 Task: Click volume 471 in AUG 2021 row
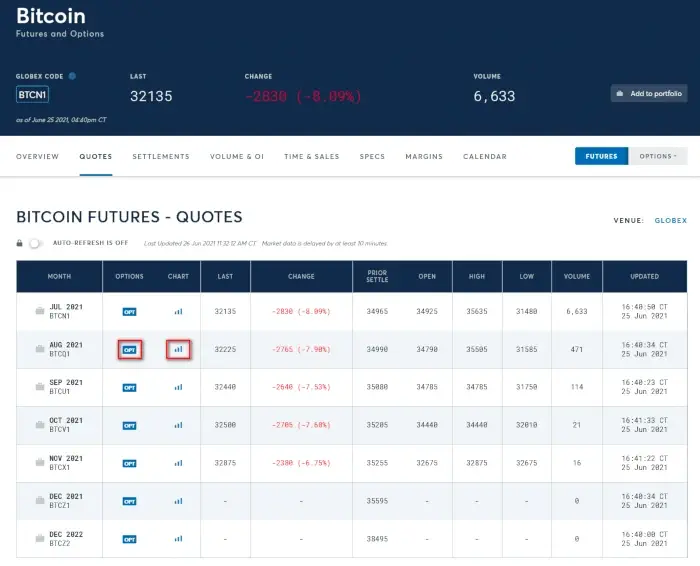(577, 350)
